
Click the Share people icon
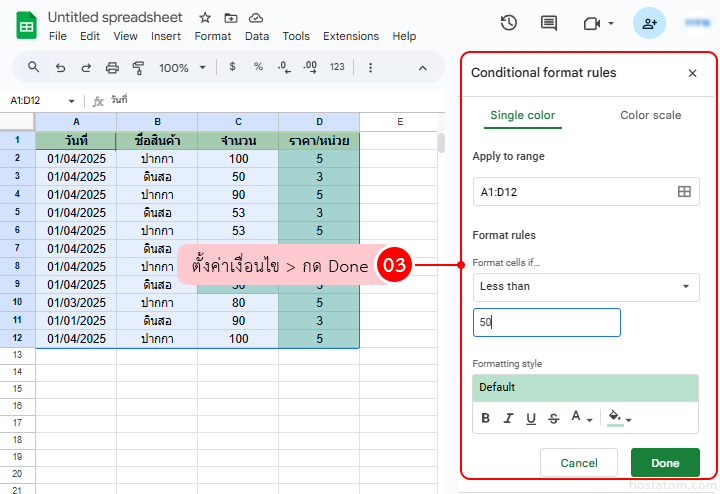pyautogui.click(x=649, y=23)
